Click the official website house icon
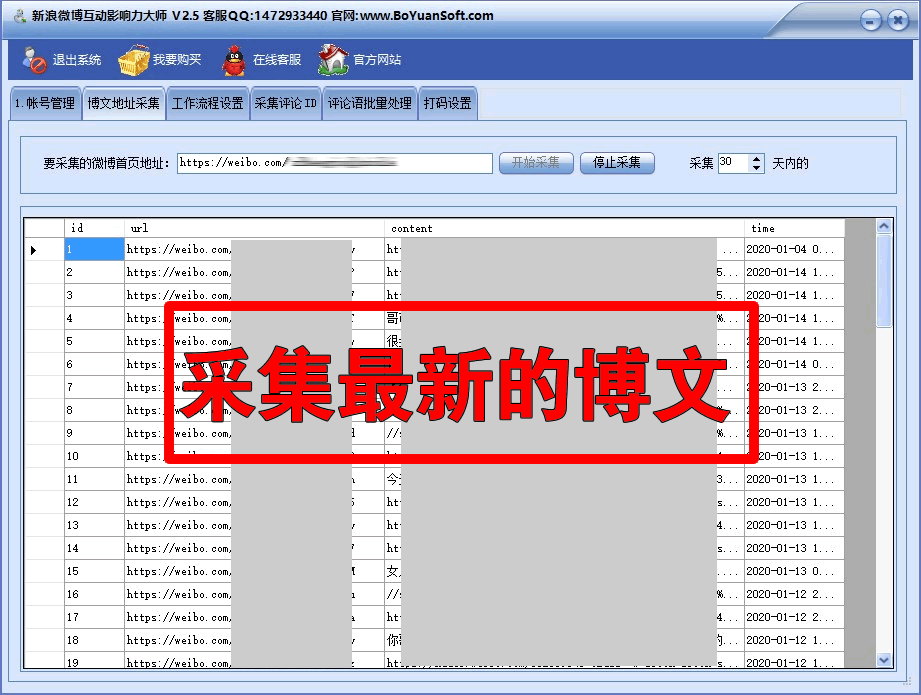921x695 pixels. pos(334,60)
